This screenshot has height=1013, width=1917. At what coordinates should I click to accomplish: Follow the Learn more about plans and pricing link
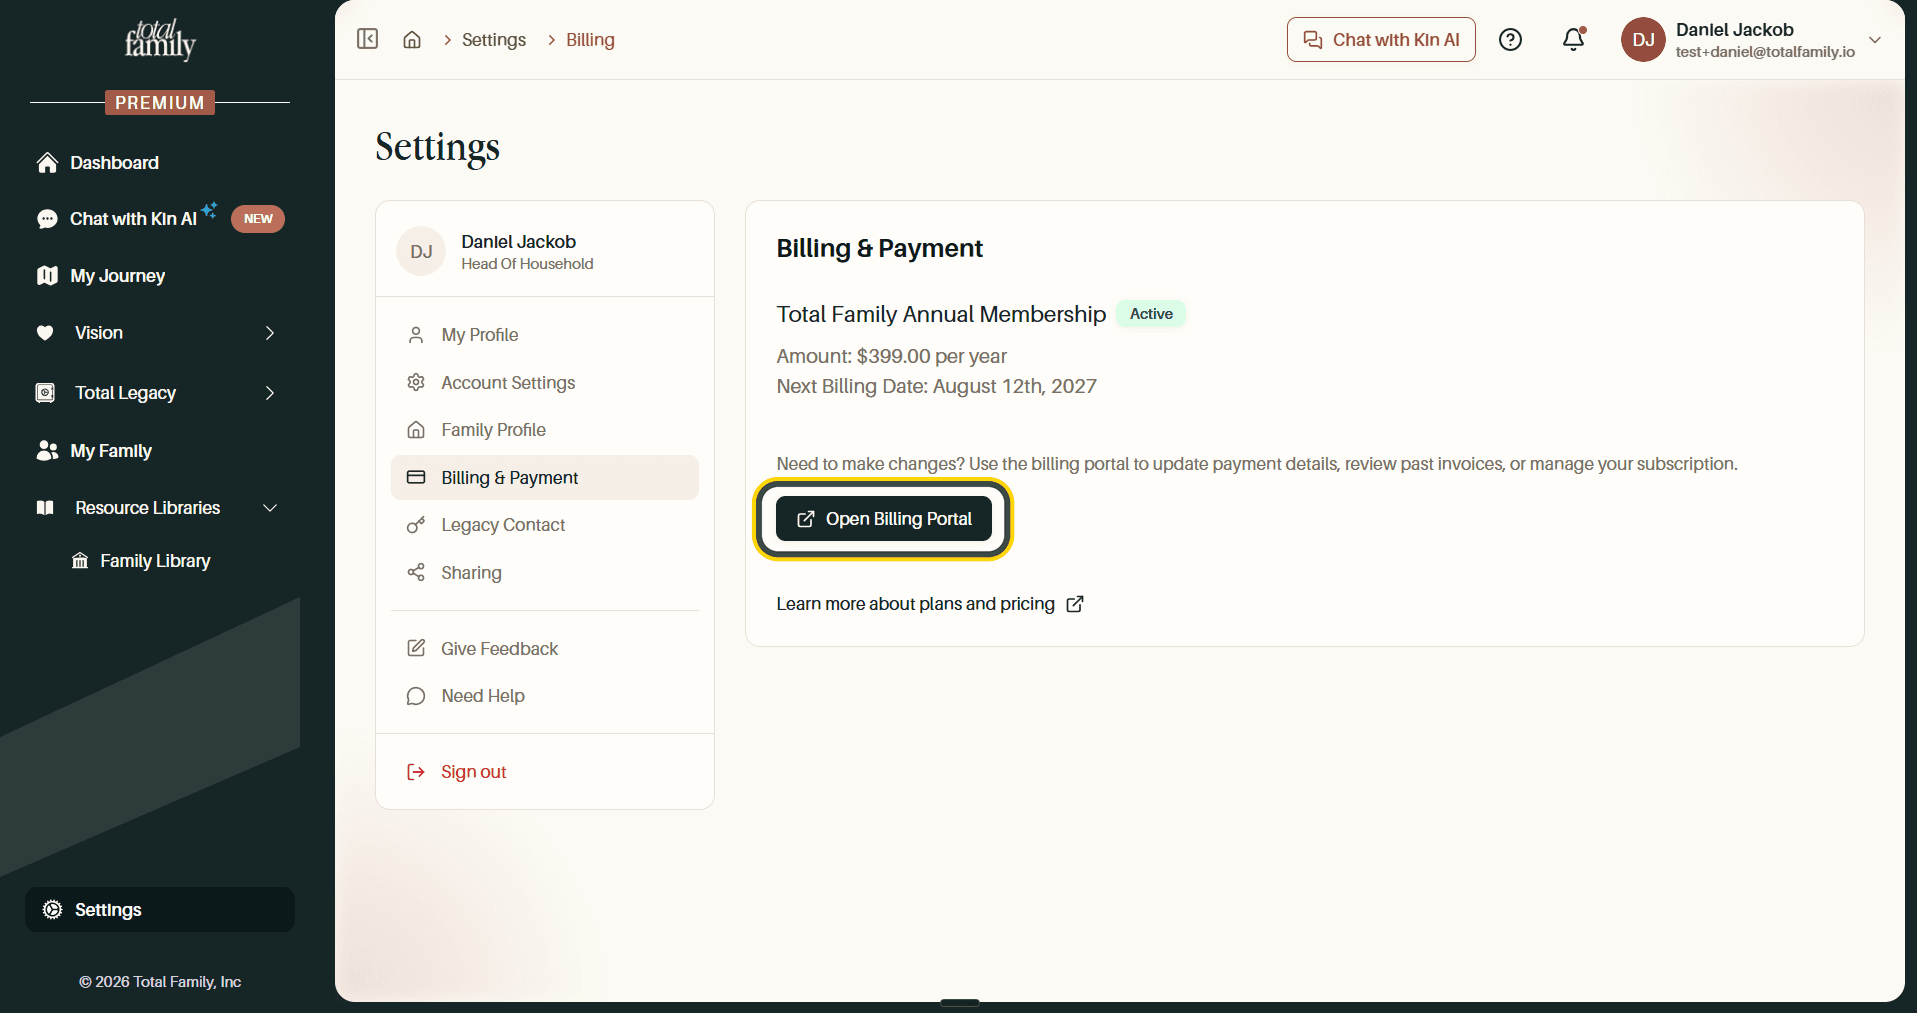[930, 604]
